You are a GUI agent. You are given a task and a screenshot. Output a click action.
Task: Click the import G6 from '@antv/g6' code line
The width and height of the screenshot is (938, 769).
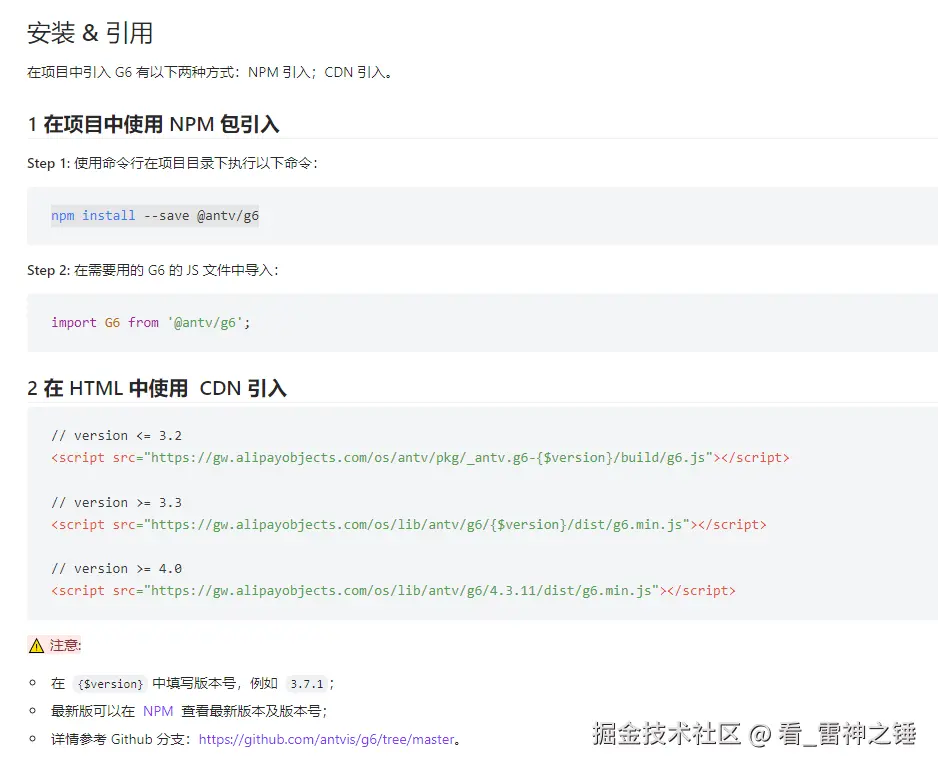click(x=151, y=323)
